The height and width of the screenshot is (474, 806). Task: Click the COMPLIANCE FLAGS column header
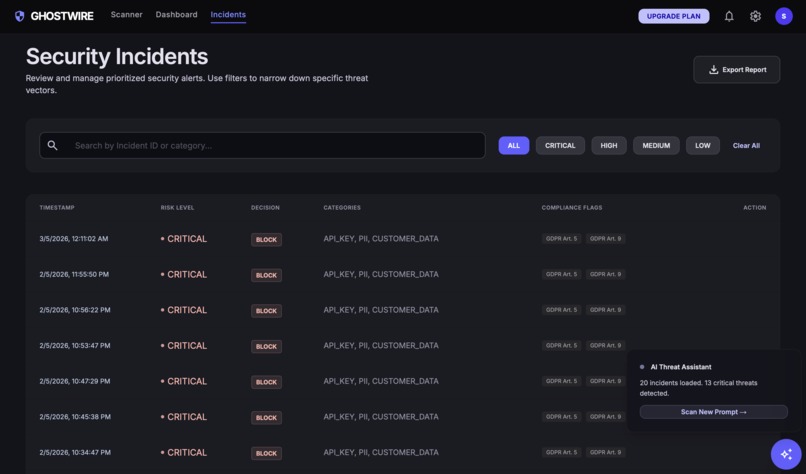[572, 208]
